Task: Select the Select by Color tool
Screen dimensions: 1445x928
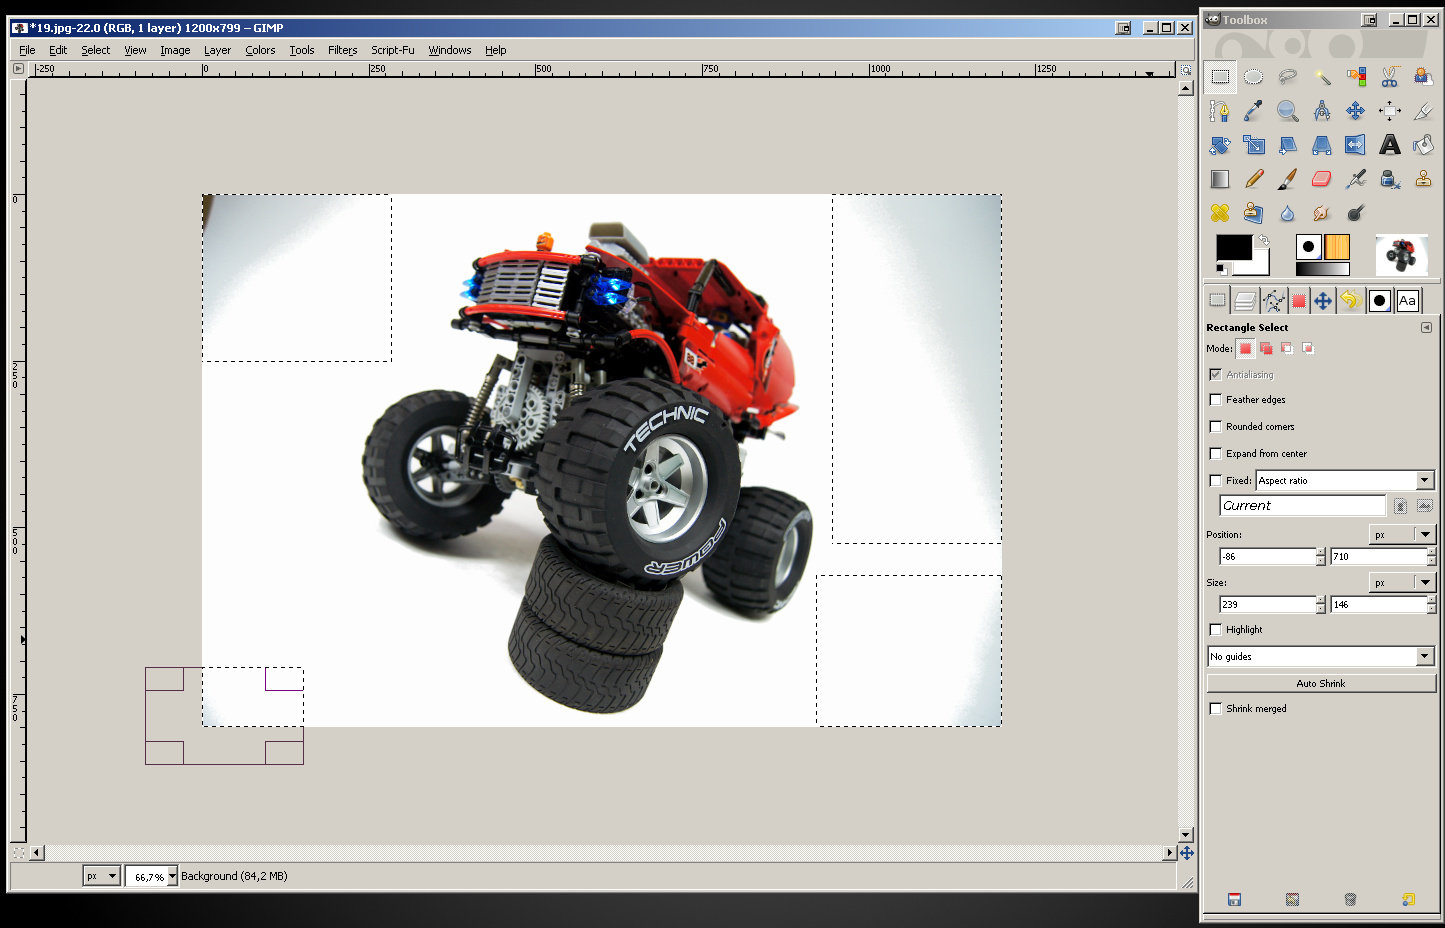Action: [x=1356, y=77]
